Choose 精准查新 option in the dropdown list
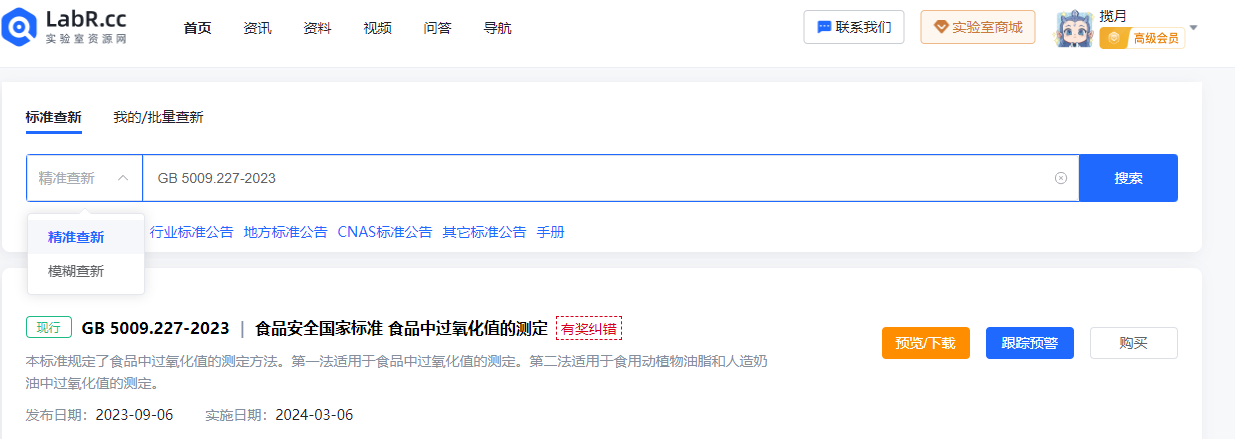The width and height of the screenshot is (1235, 439). click(76, 237)
